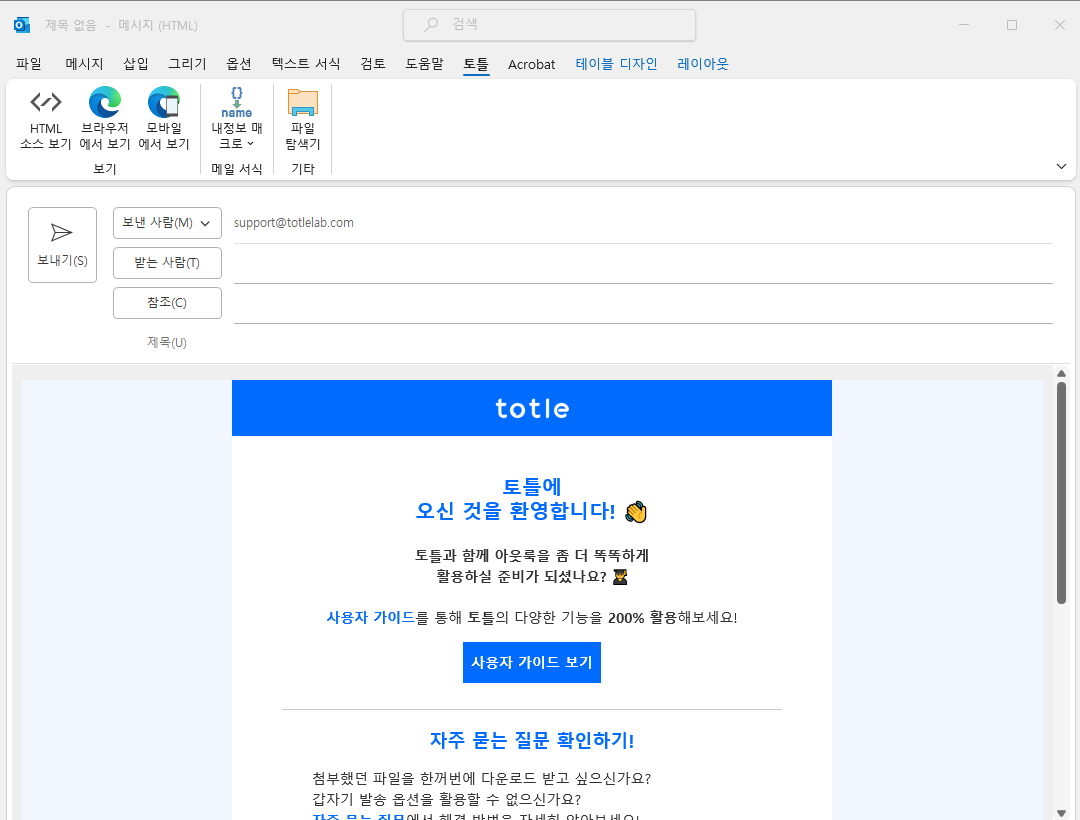The width and height of the screenshot is (1080, 820).
Task: Click the scroll down arrow
Action: 1061,814
